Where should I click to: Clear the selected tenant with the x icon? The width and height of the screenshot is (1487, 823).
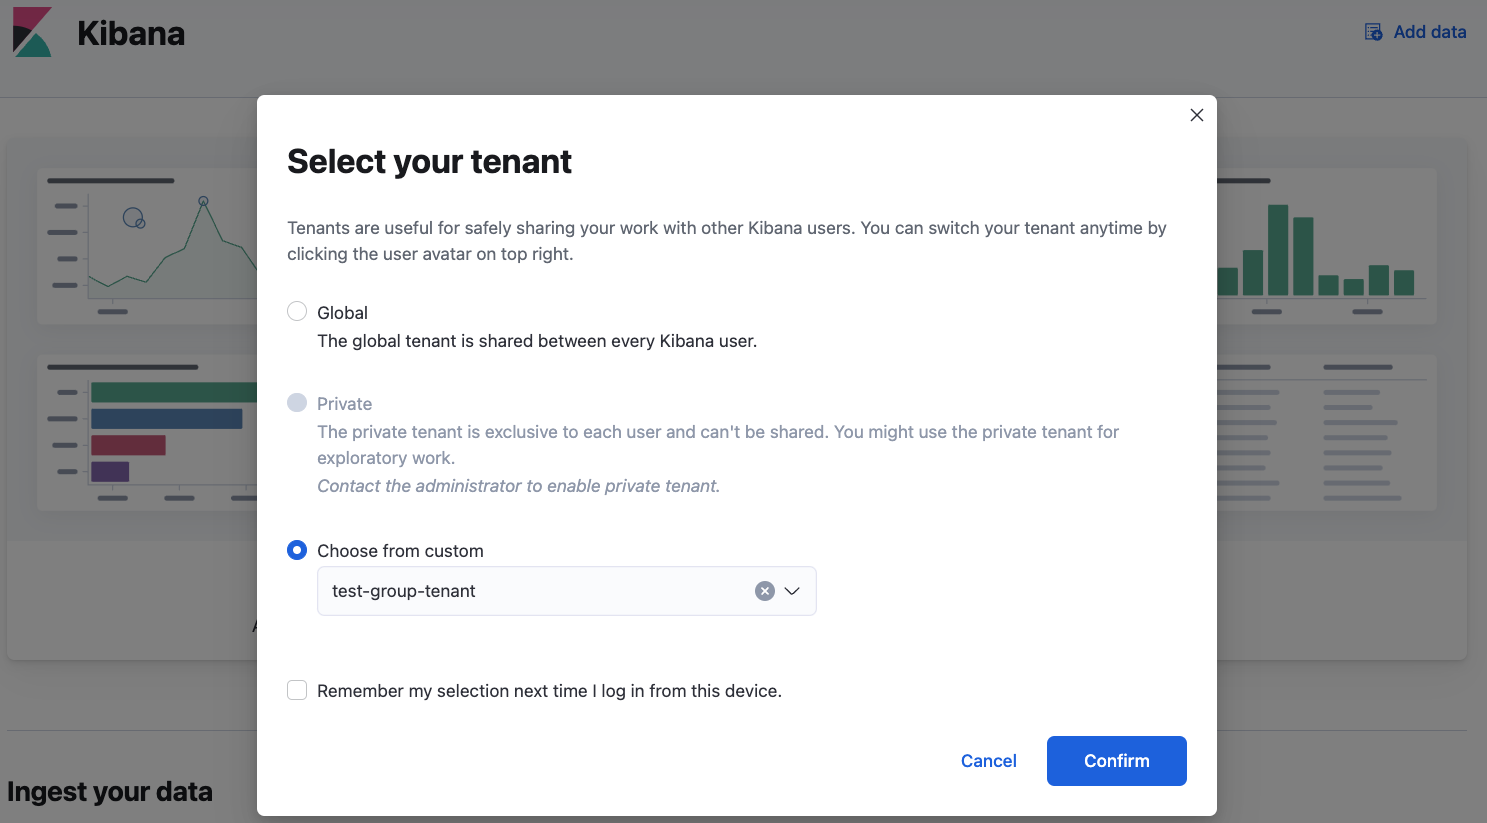coord(764,590)
